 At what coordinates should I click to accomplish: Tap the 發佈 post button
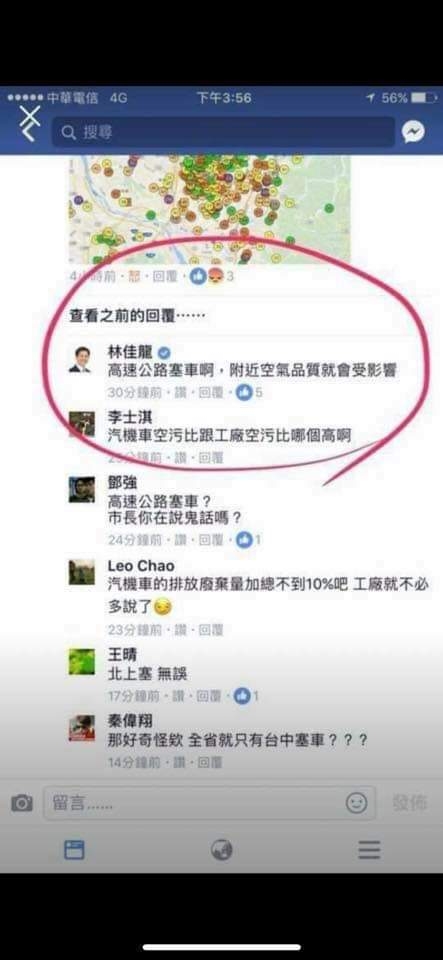click(410, 803)
